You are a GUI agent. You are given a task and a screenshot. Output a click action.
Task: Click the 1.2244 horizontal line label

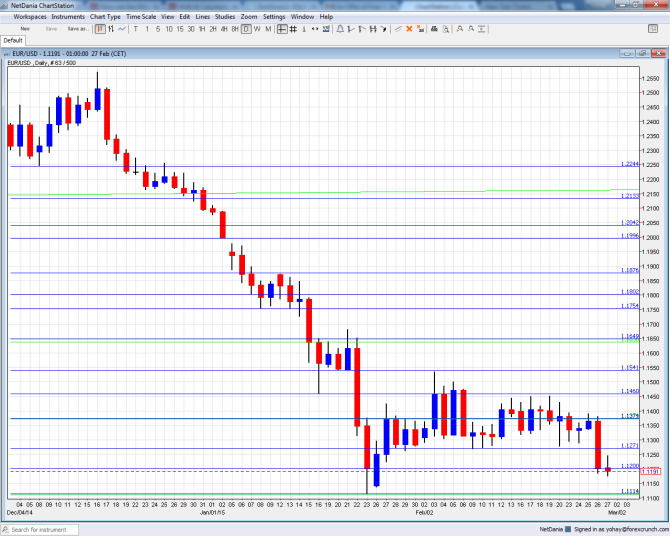(x=630, y=164)
